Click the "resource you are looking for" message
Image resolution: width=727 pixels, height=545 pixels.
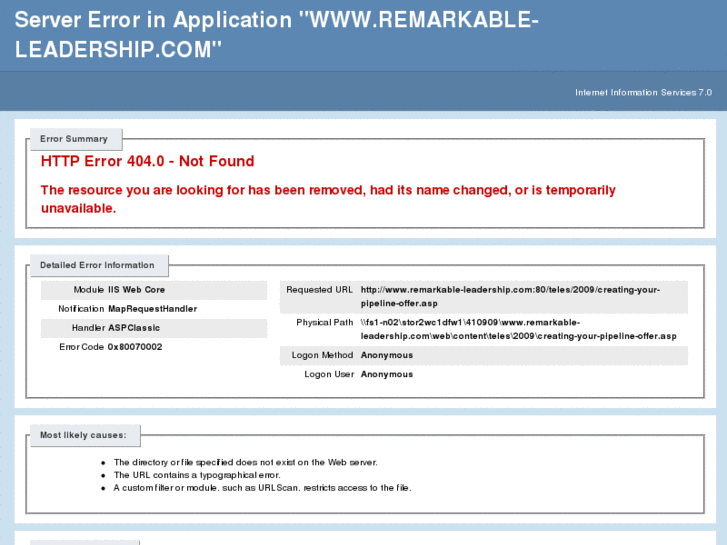click(x=328, y=199)
